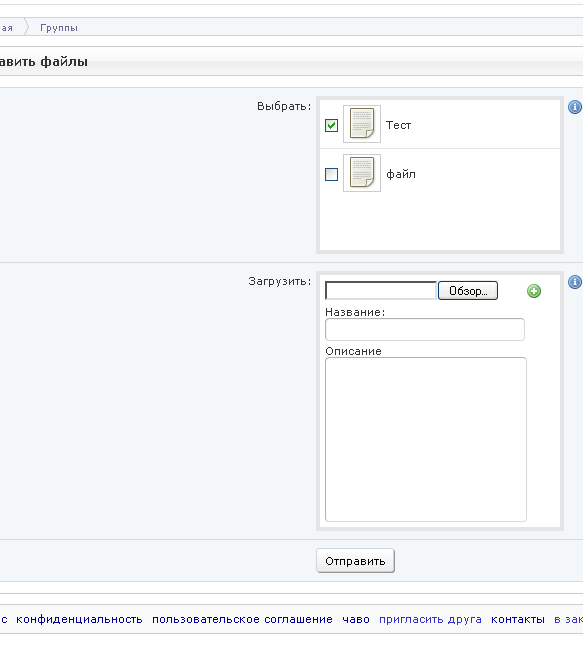Follow the пригласить друга link
This screenshot has width=583, height=654.
pyautogui.click(x=430, y=619)
